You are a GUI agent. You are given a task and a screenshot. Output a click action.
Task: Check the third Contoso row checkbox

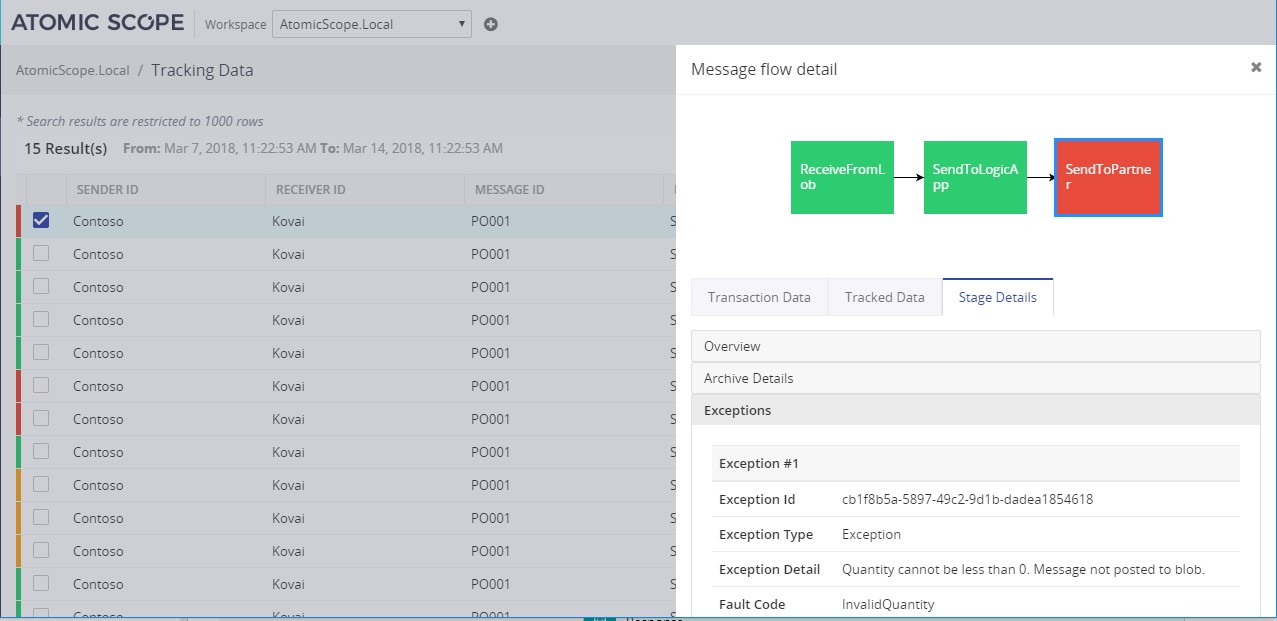[41, 287]
